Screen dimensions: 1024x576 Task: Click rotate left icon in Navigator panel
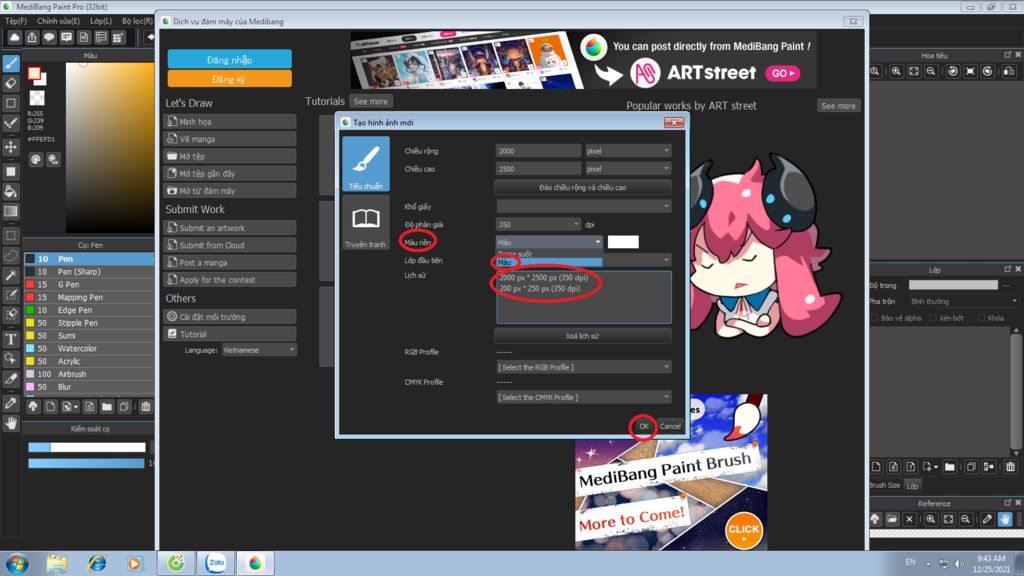[953, 71]
